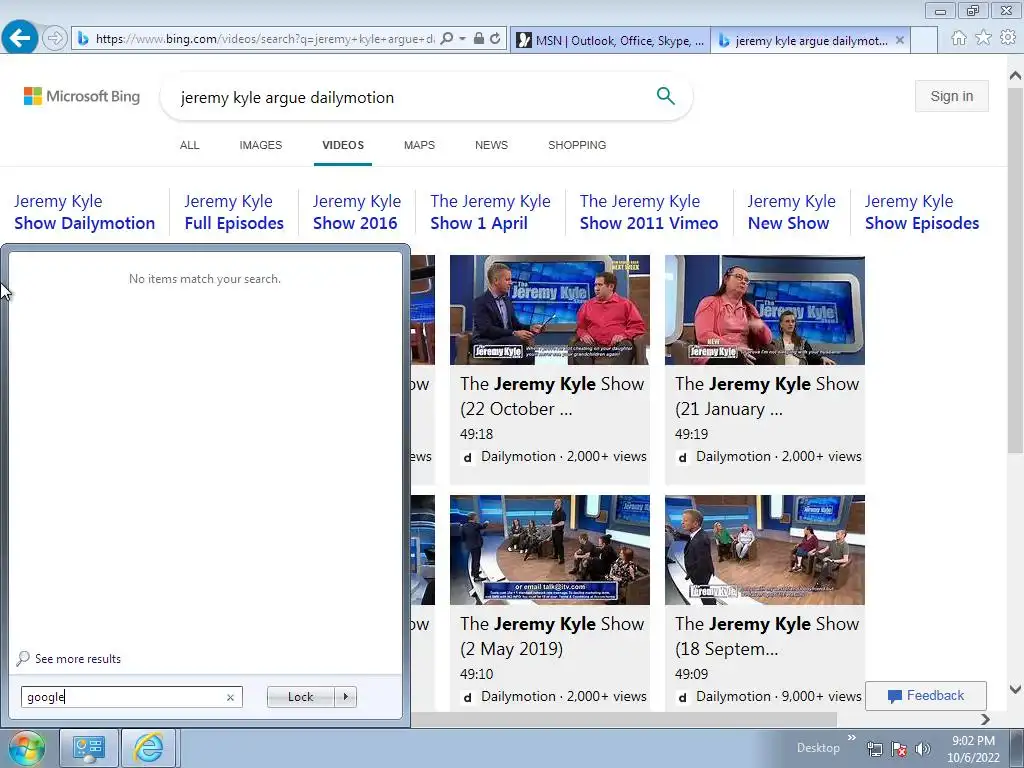Open the 2 May 2019 video thumbnail
Image resolution: width=1024 pixels, height=768 pixels.
point(550,550)
